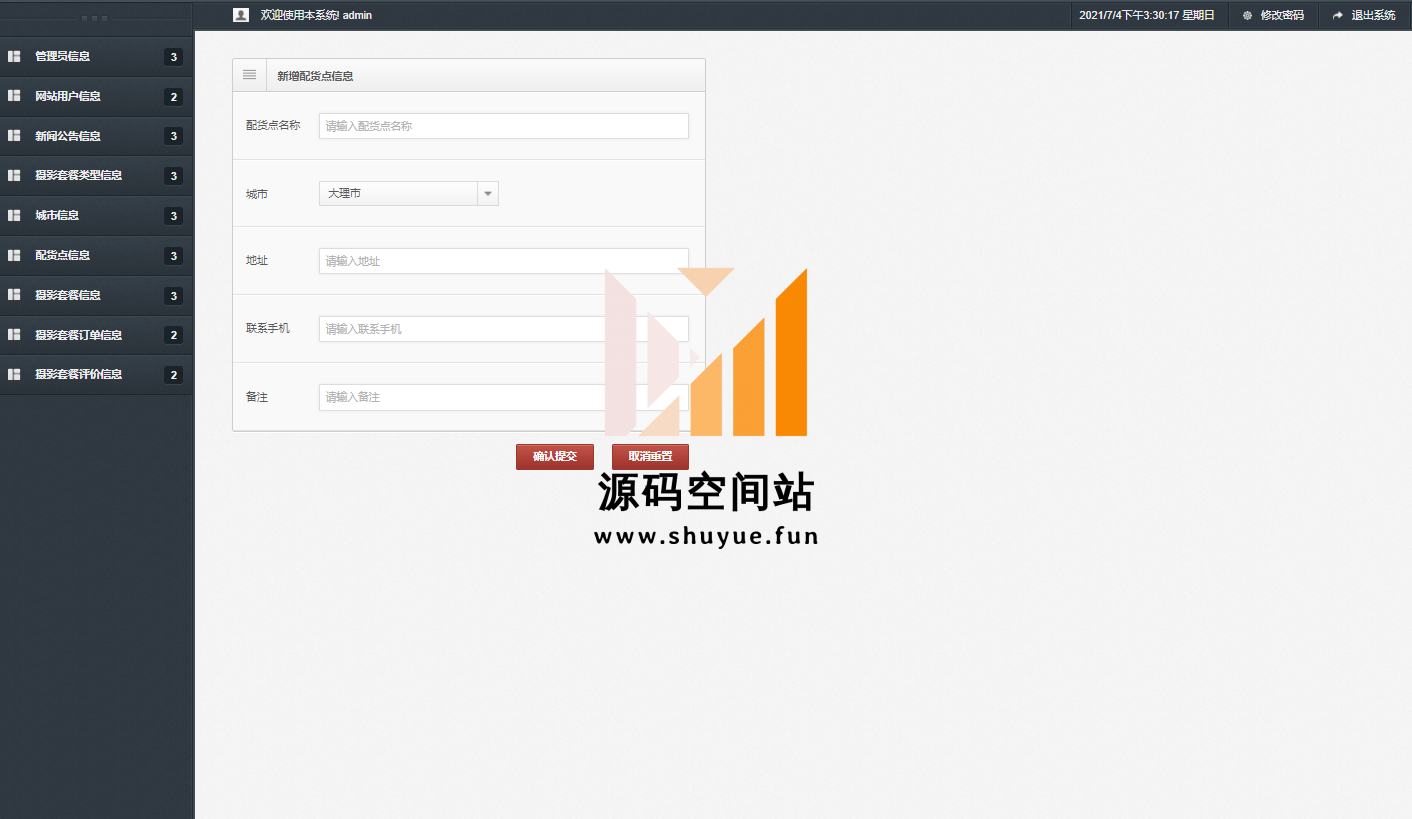This screenshot has height=819, width=1412.
Task: Click the 修改密码 link
Action: point(1282,15)
